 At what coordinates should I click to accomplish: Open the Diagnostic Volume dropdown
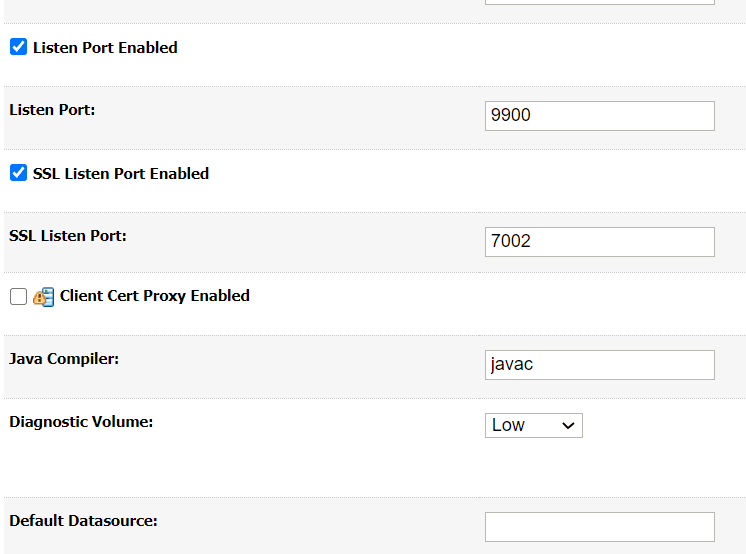533,425
